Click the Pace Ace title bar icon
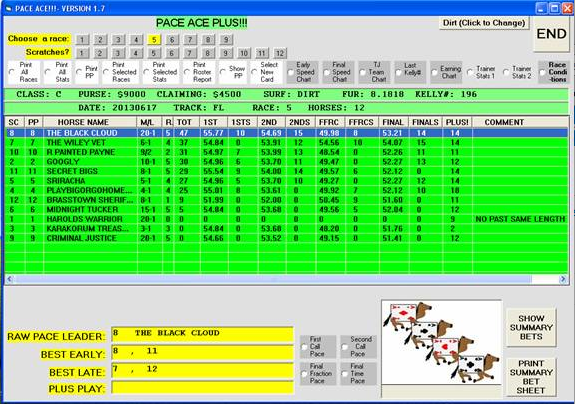This screenshot has width=575, height=404. click(9, 8)
